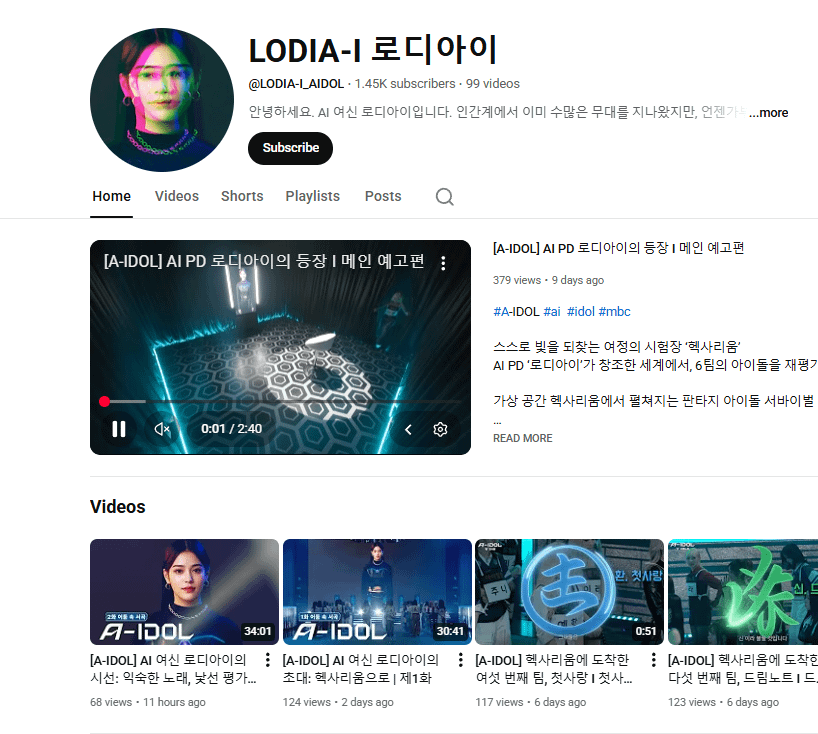Open options for the 첫사랑 video
This screenshot has width=818, height=734.
653,659
